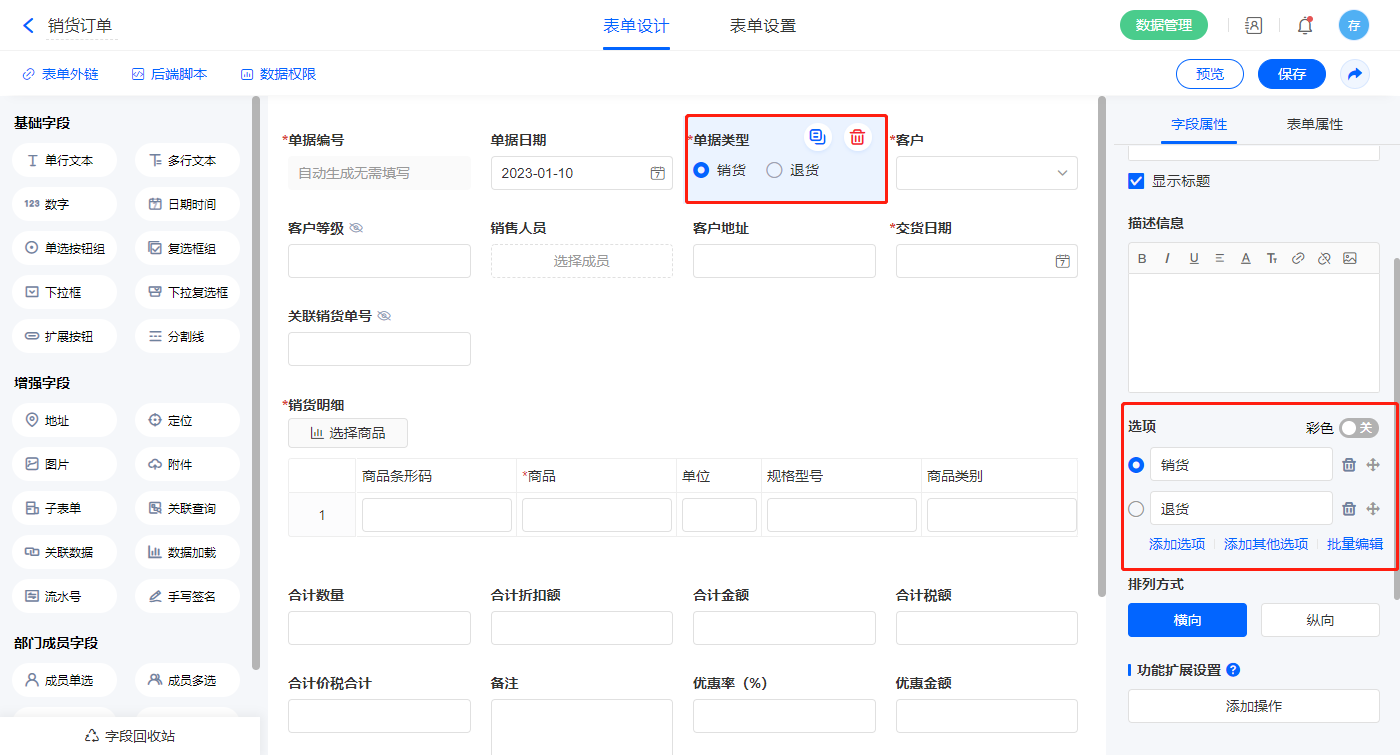Click the share arrow icon beside 保存

click(1355, 74)
